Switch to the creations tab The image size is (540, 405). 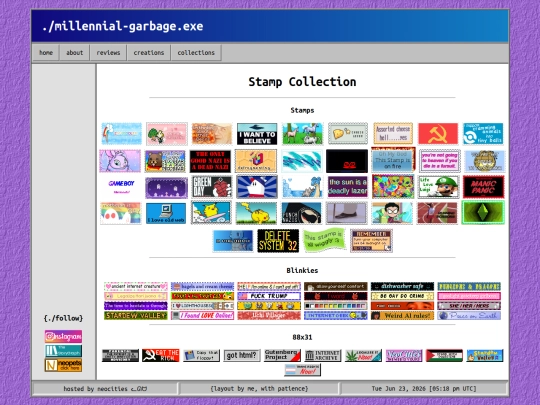point(149,53)
